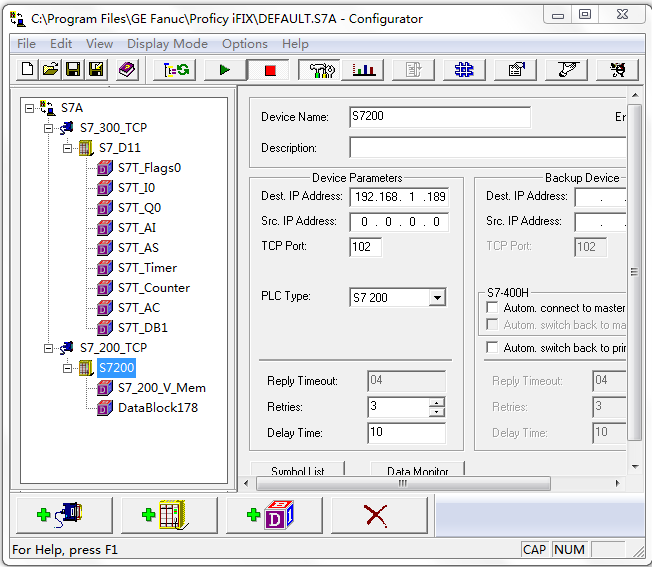Click the hand pointing document icon

[x=566, y=69]
